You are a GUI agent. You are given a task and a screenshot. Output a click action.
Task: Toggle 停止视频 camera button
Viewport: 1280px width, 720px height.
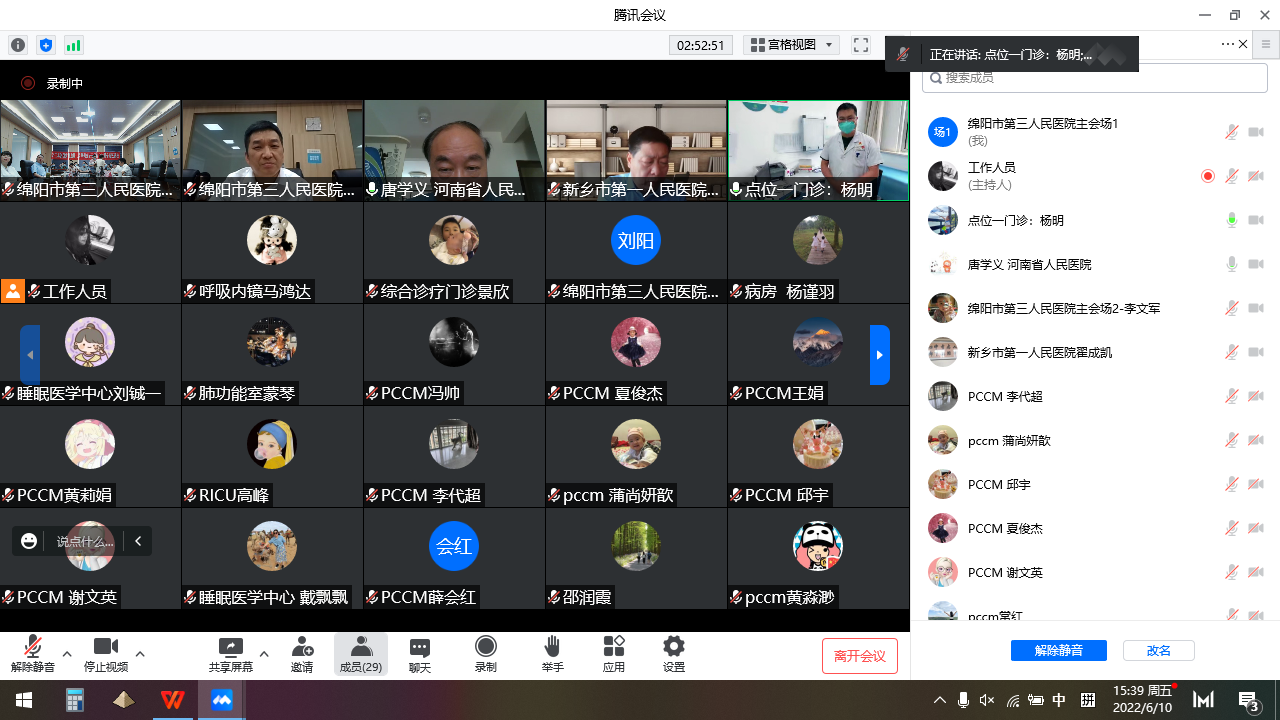(x=105, y=647)
